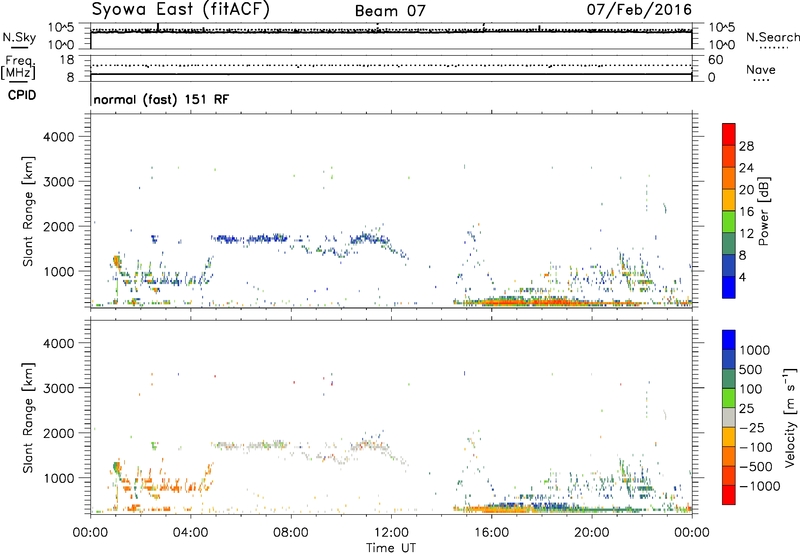Select the 'Beam 07' label
The width and height of the screenshot is (800, 554).
click(390, 11)
